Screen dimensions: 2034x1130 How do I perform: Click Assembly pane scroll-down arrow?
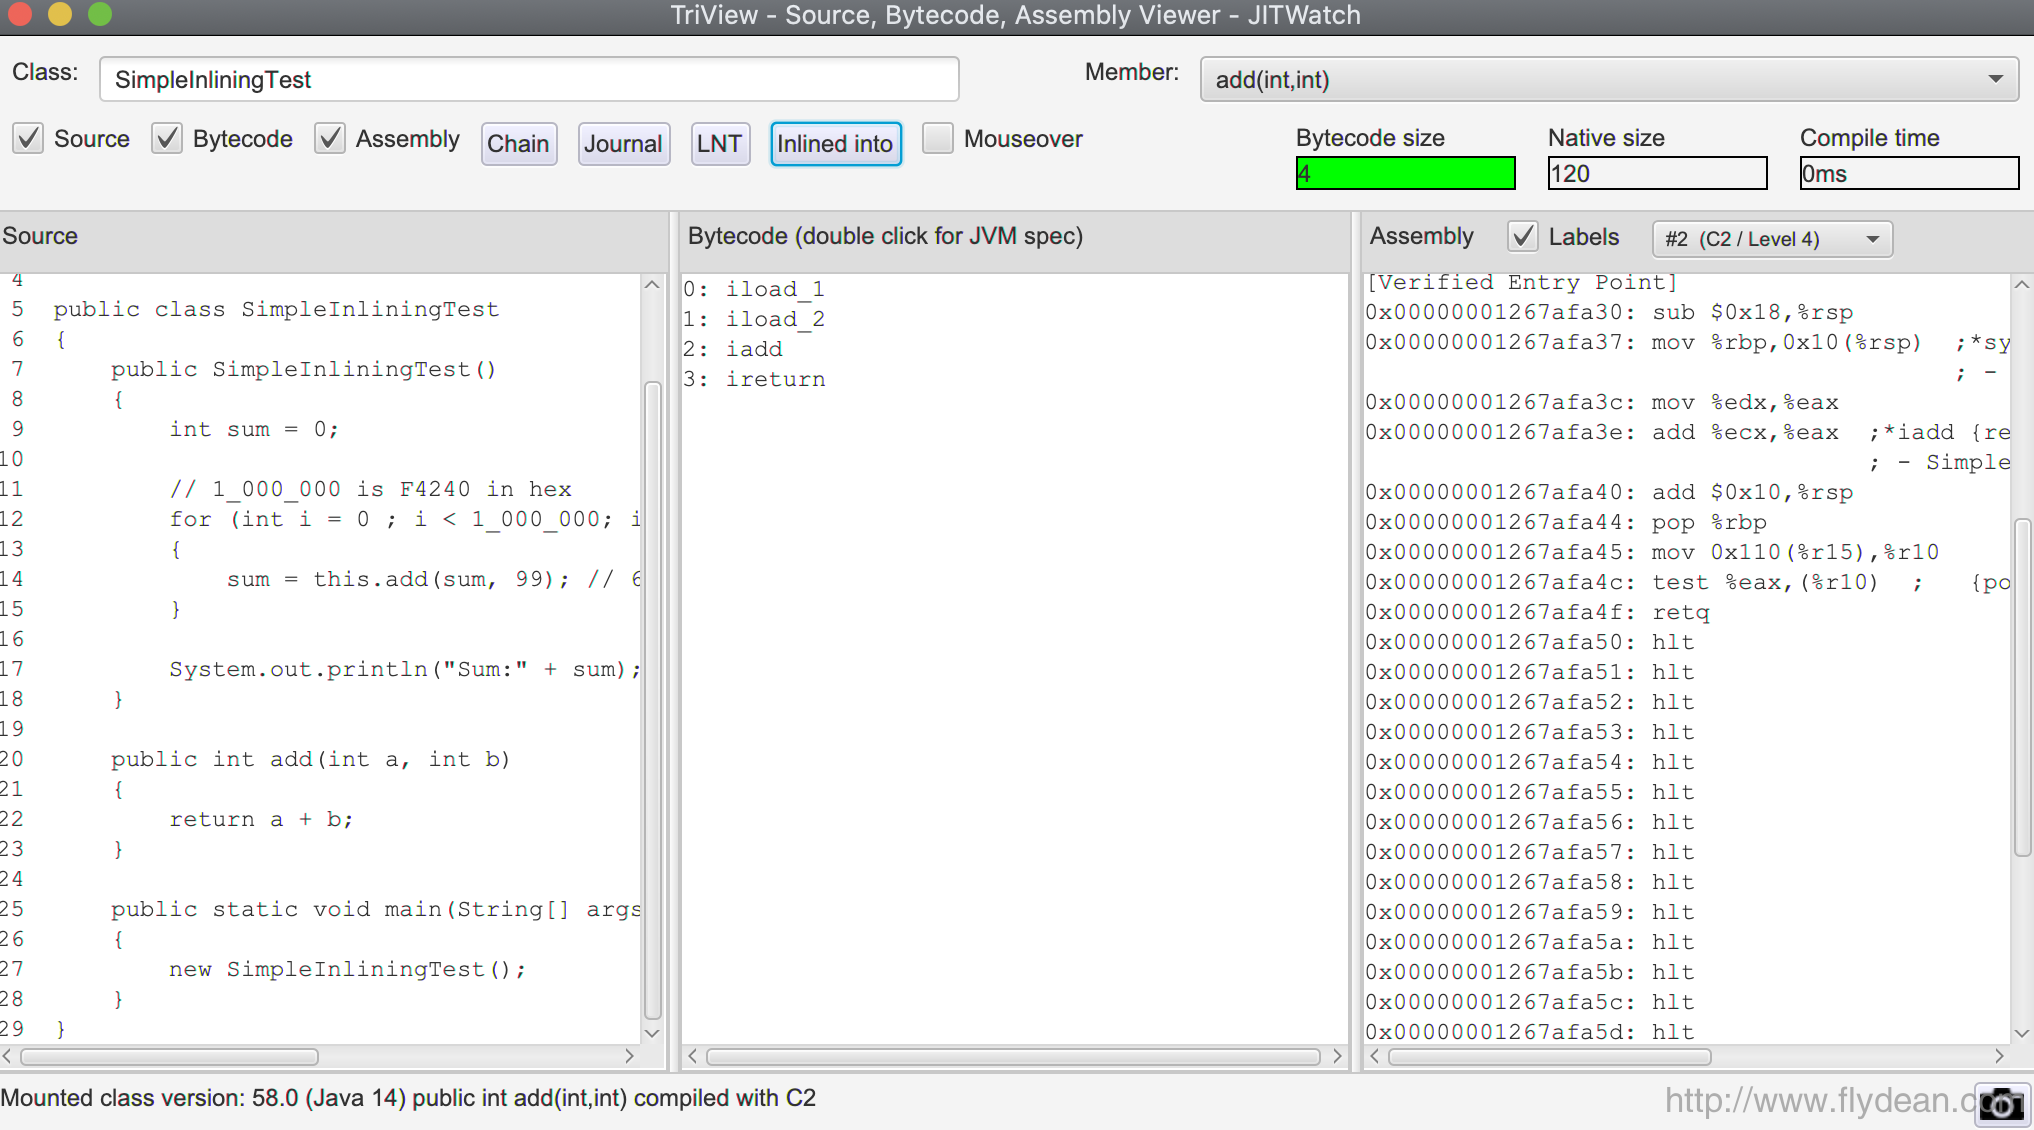tap(2021, 1033)
